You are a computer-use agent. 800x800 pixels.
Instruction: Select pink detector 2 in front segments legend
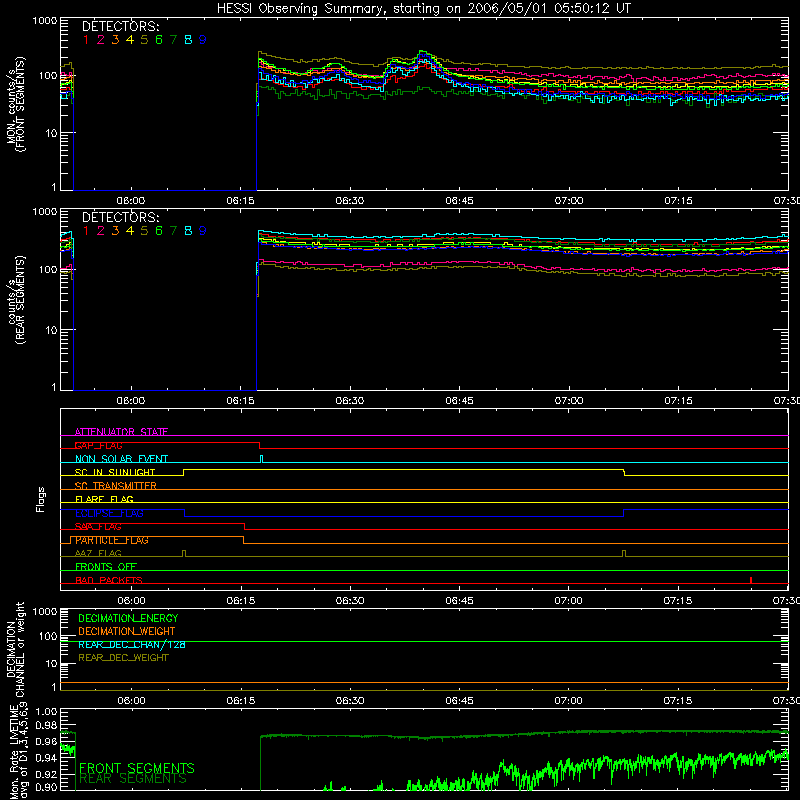(101, 40)
